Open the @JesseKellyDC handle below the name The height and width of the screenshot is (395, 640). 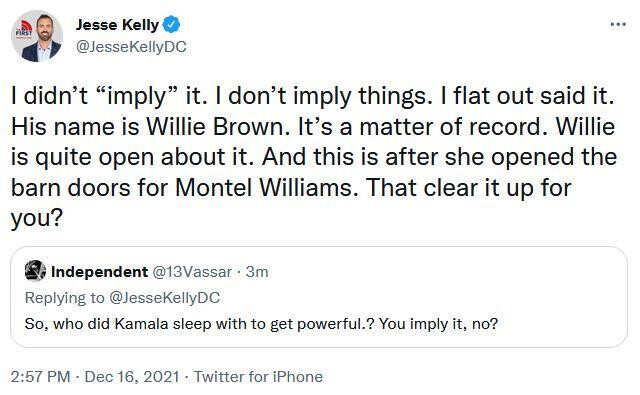tap(131, 47)
